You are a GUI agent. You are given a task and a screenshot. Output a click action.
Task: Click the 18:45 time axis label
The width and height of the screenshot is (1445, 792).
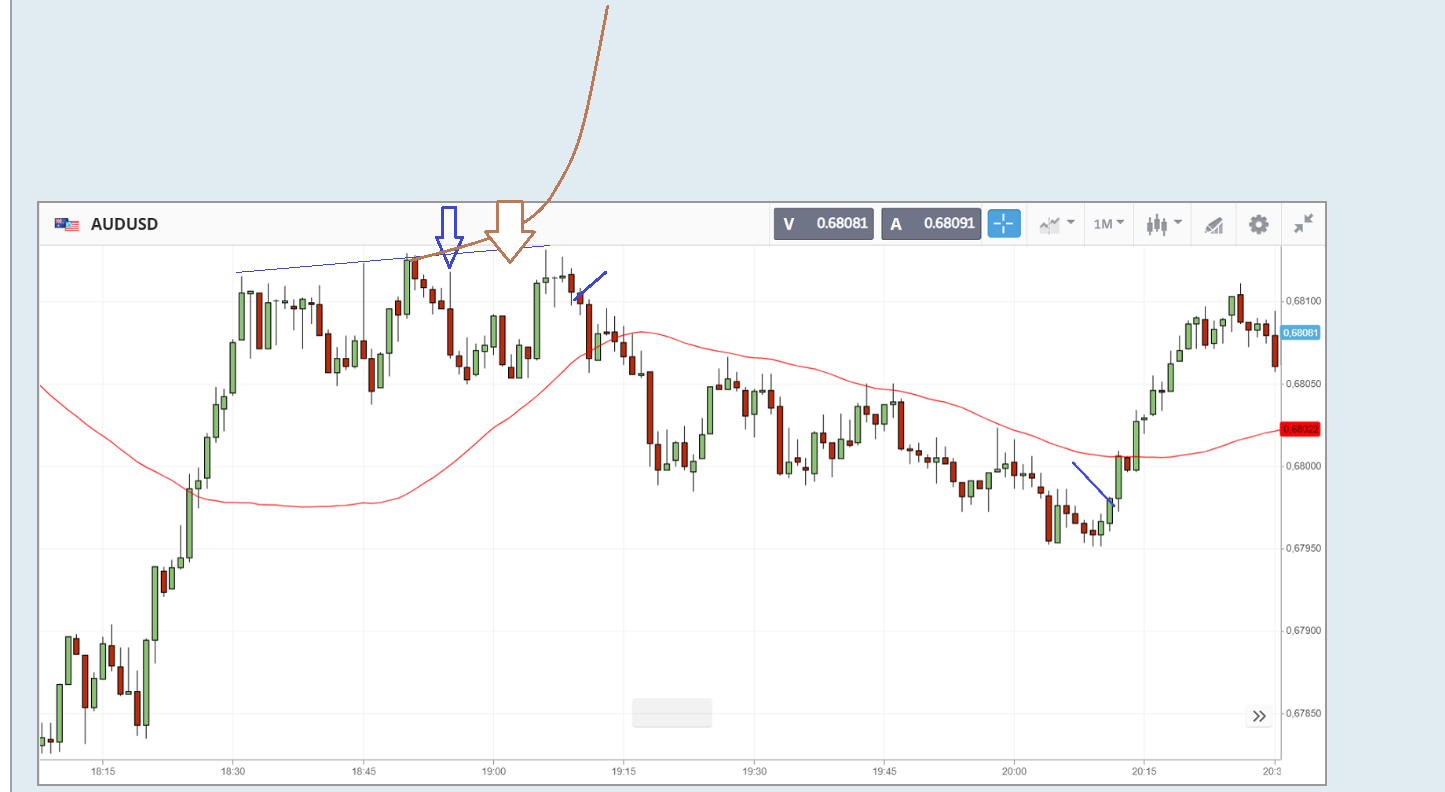coord(364,772)
